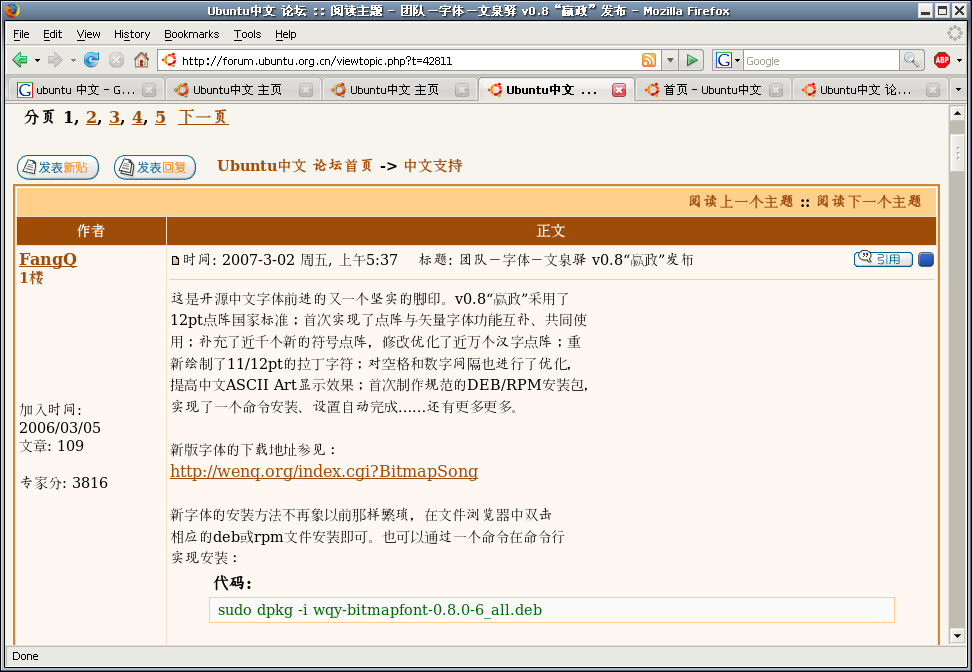Open the Bookmarks menu

(192, 34)
